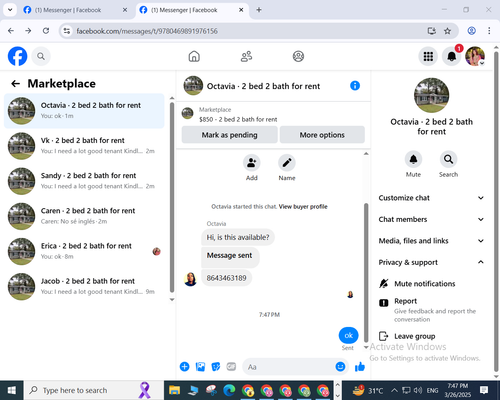Bookmark this page with the star icon
The height and width of the screenshot is (400, 500).
click(447, 31)
